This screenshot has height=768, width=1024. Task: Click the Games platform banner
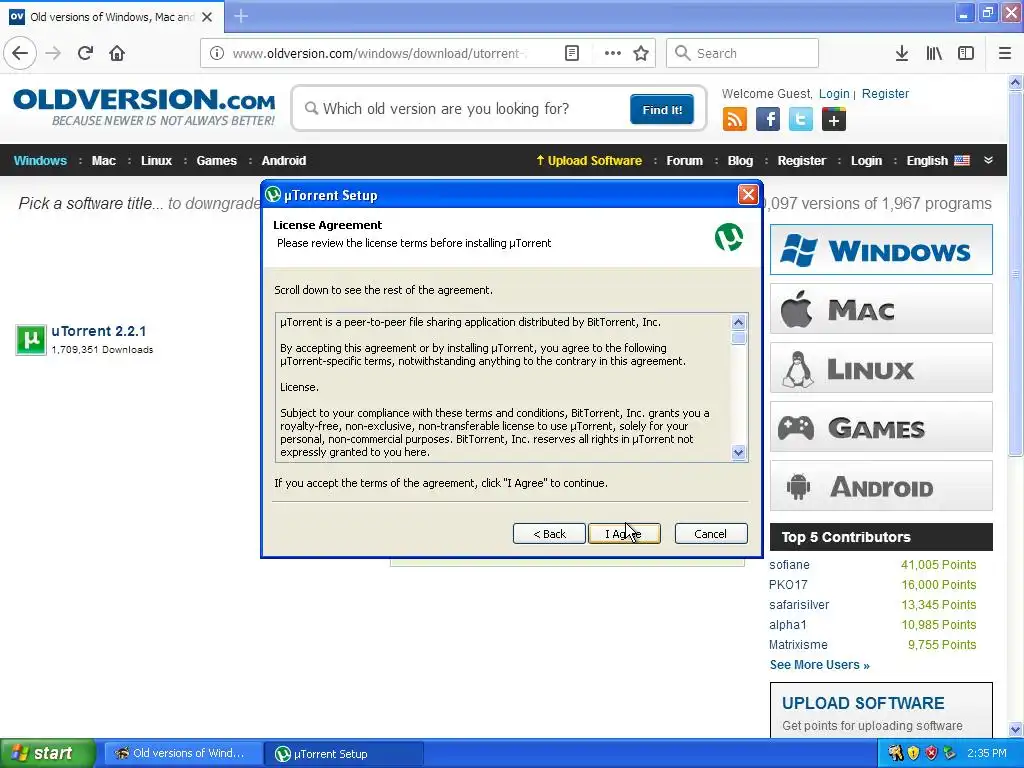881,427
